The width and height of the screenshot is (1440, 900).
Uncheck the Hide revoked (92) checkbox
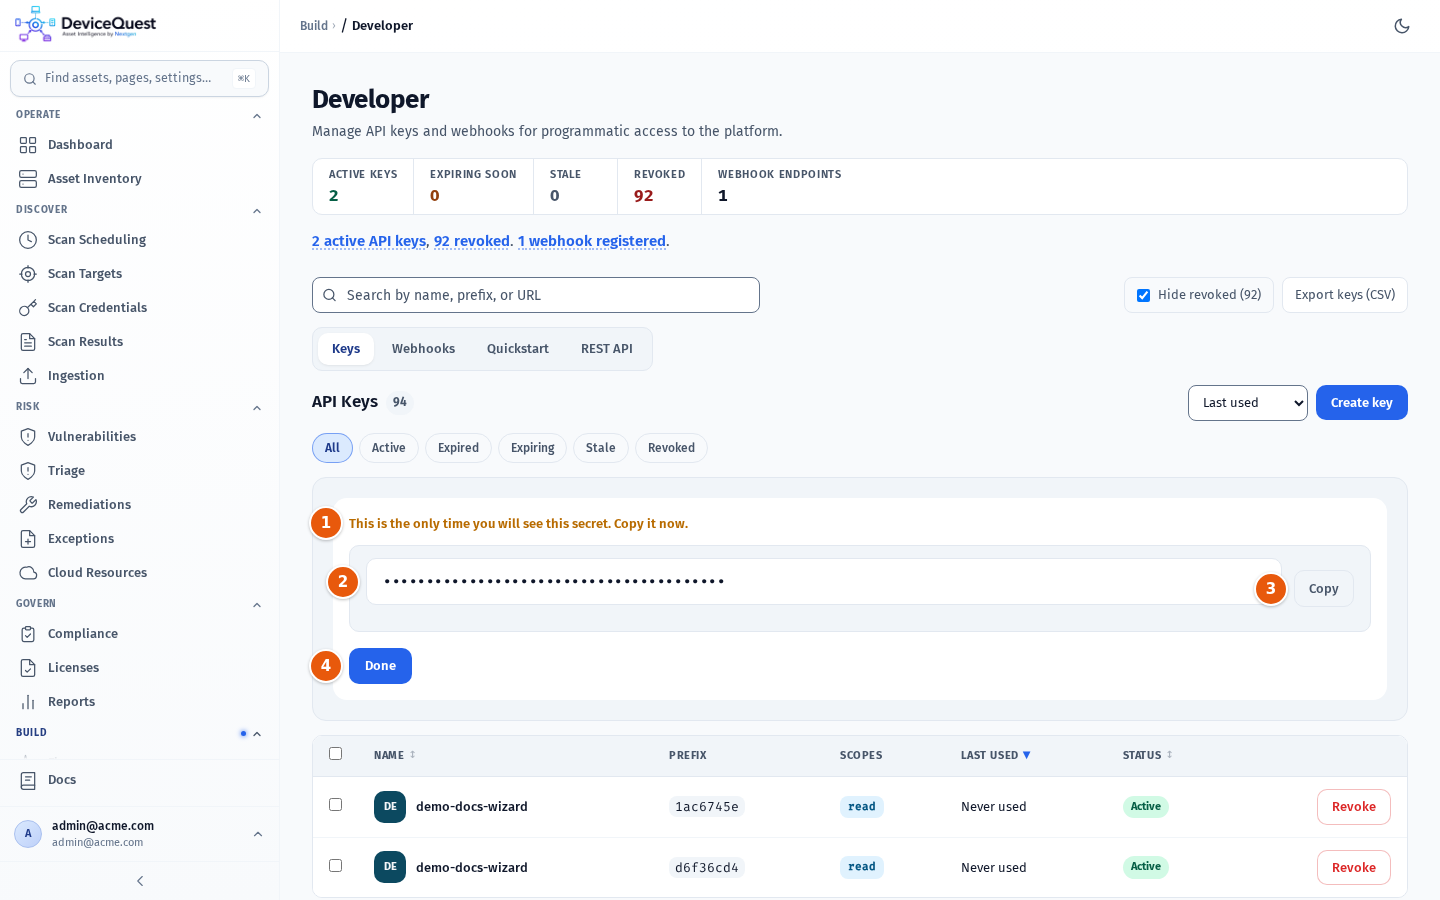coord(1143,295)
